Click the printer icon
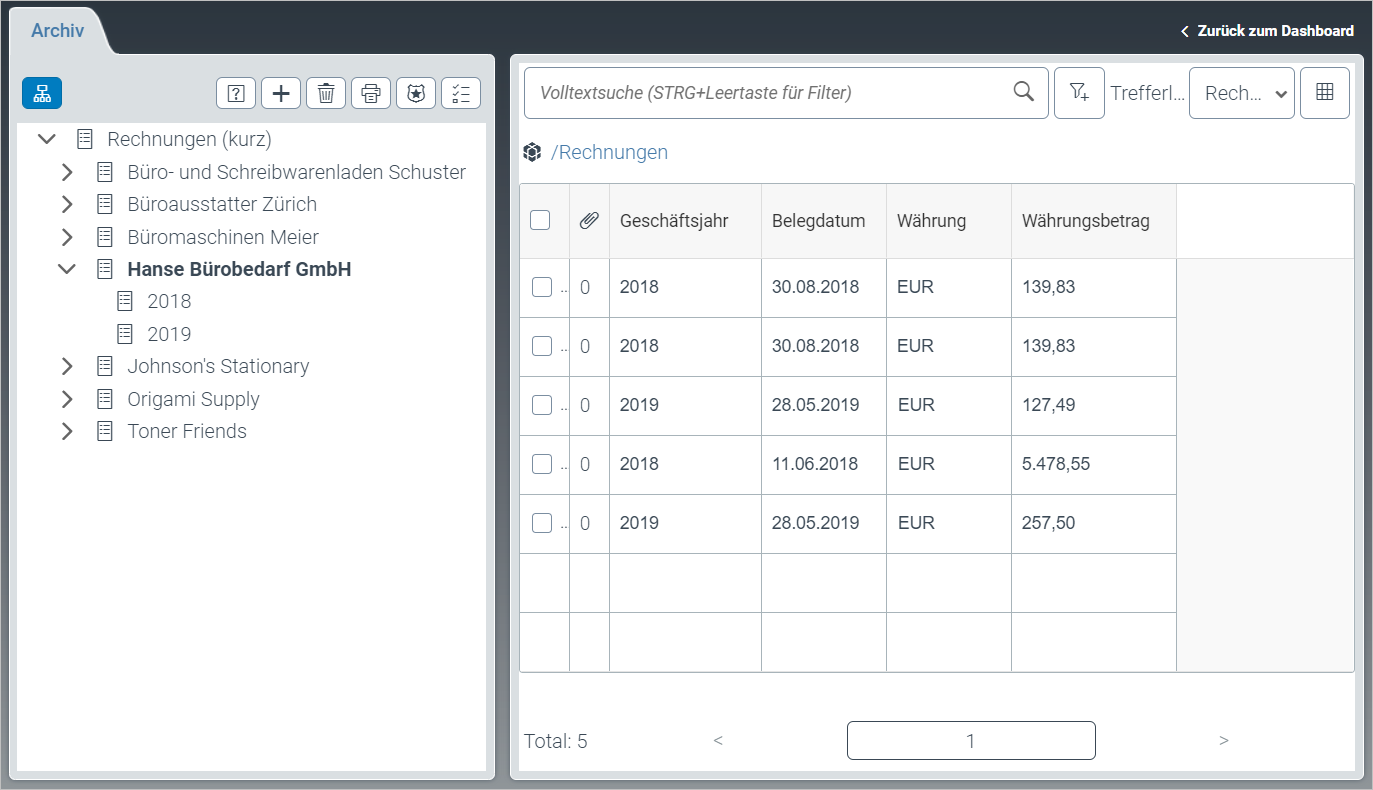This screenshot has height=790, width=1373. (x=371, y=93)
